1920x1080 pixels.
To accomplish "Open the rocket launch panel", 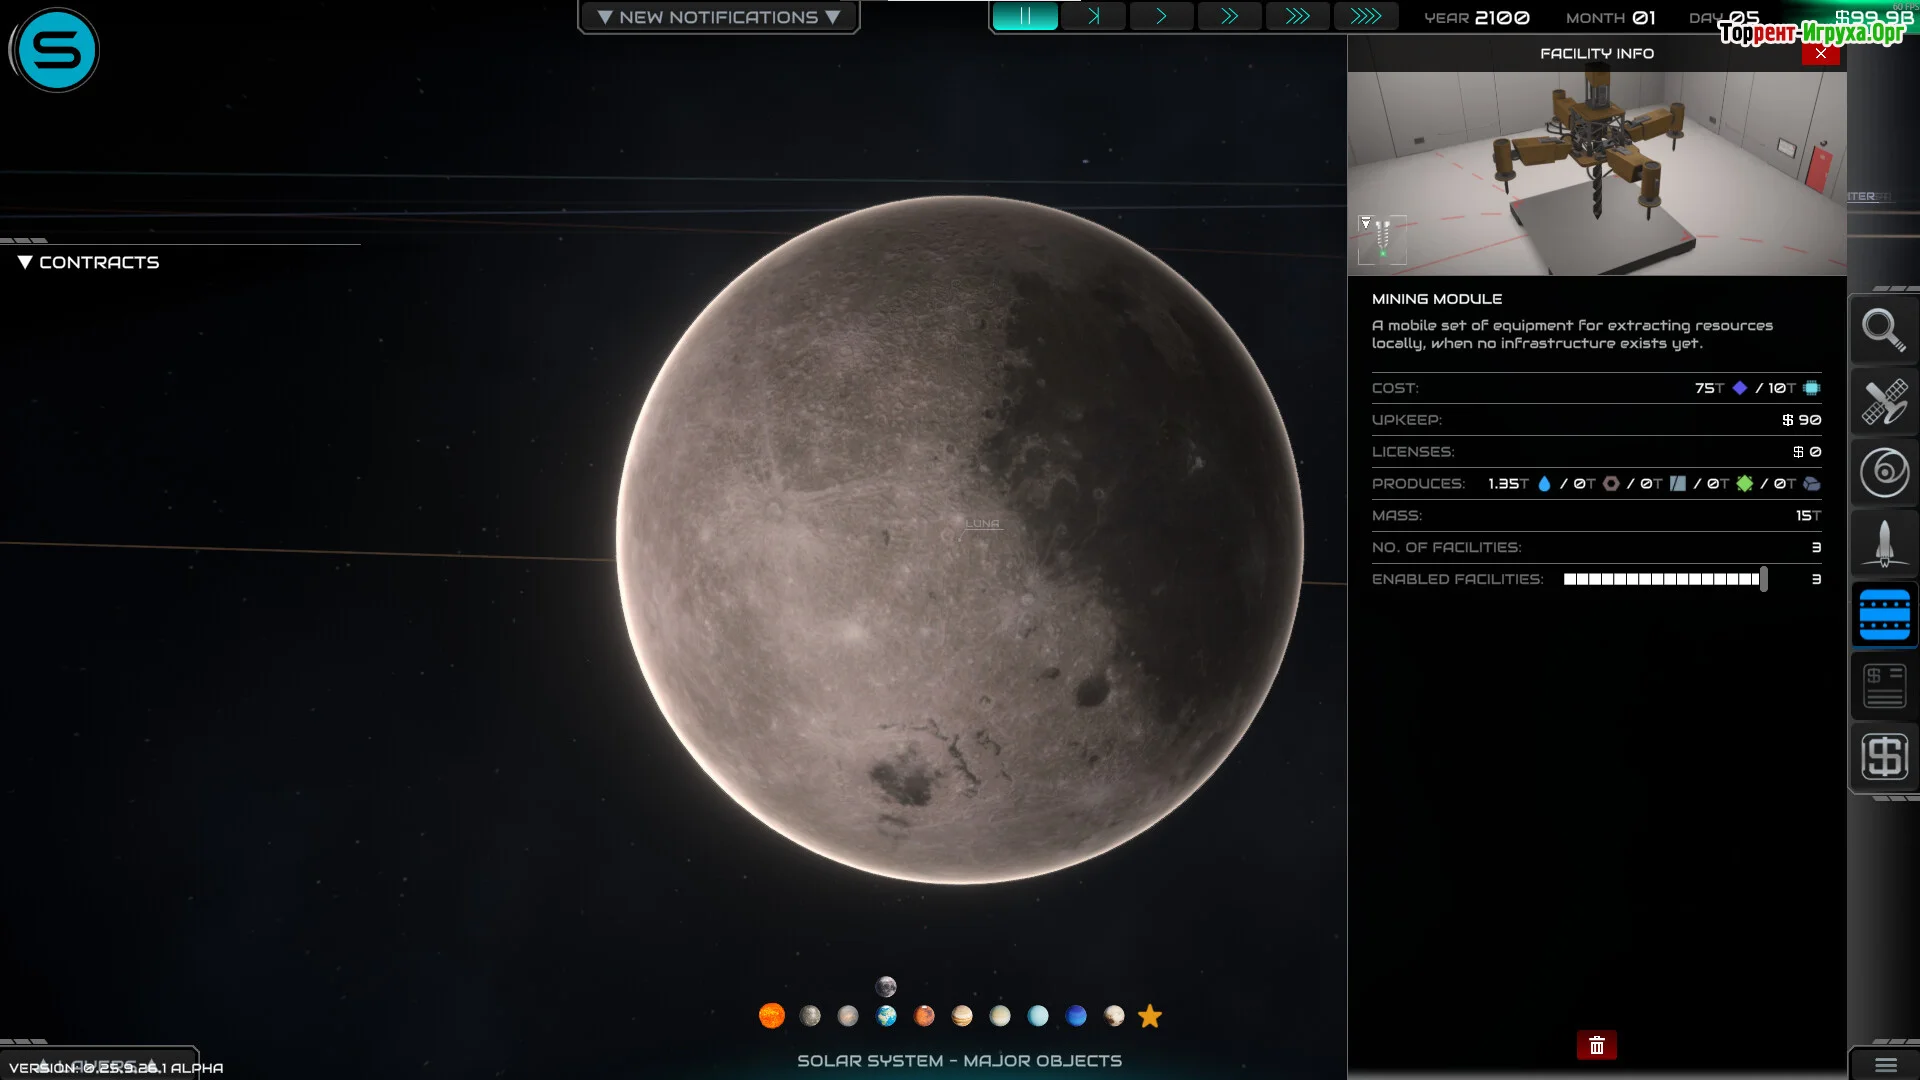I will click(1884, 544).
